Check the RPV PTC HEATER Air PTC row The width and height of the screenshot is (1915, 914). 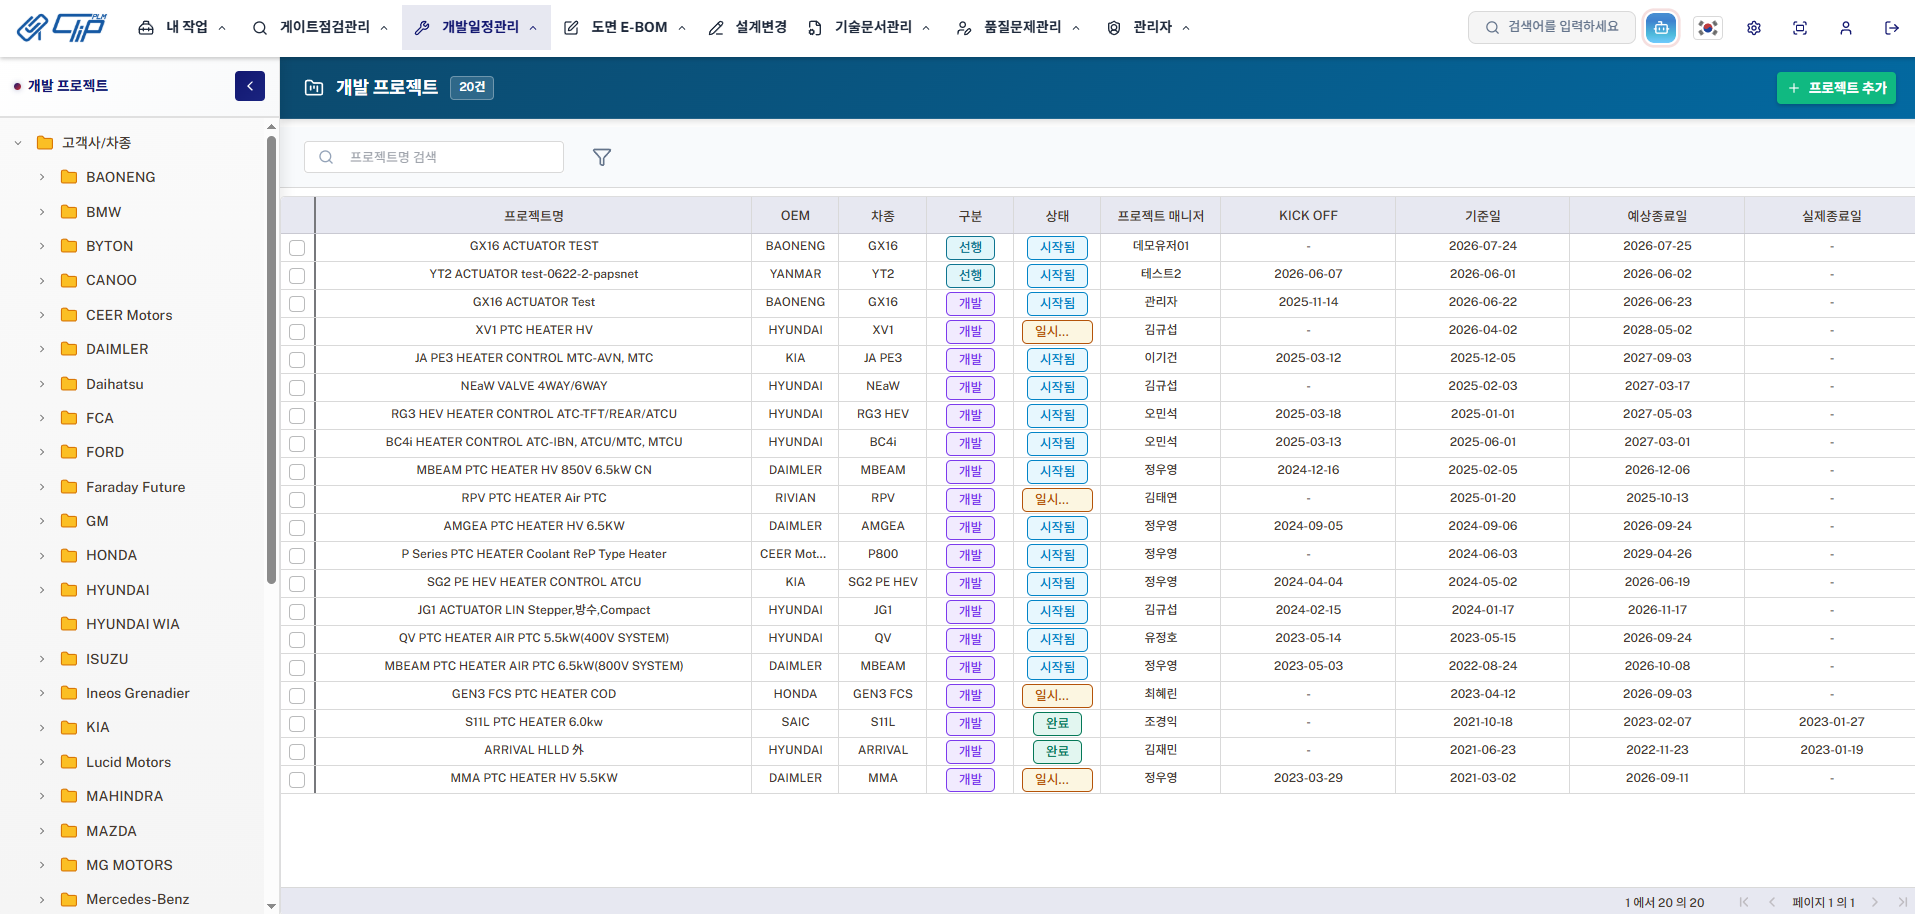click(297, 500)
